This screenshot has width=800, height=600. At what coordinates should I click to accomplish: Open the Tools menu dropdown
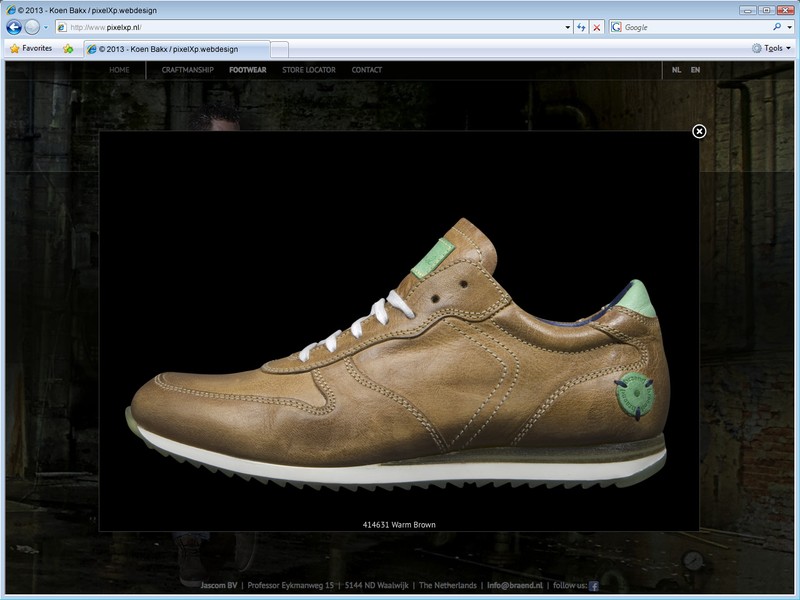(x=771, y=48)
